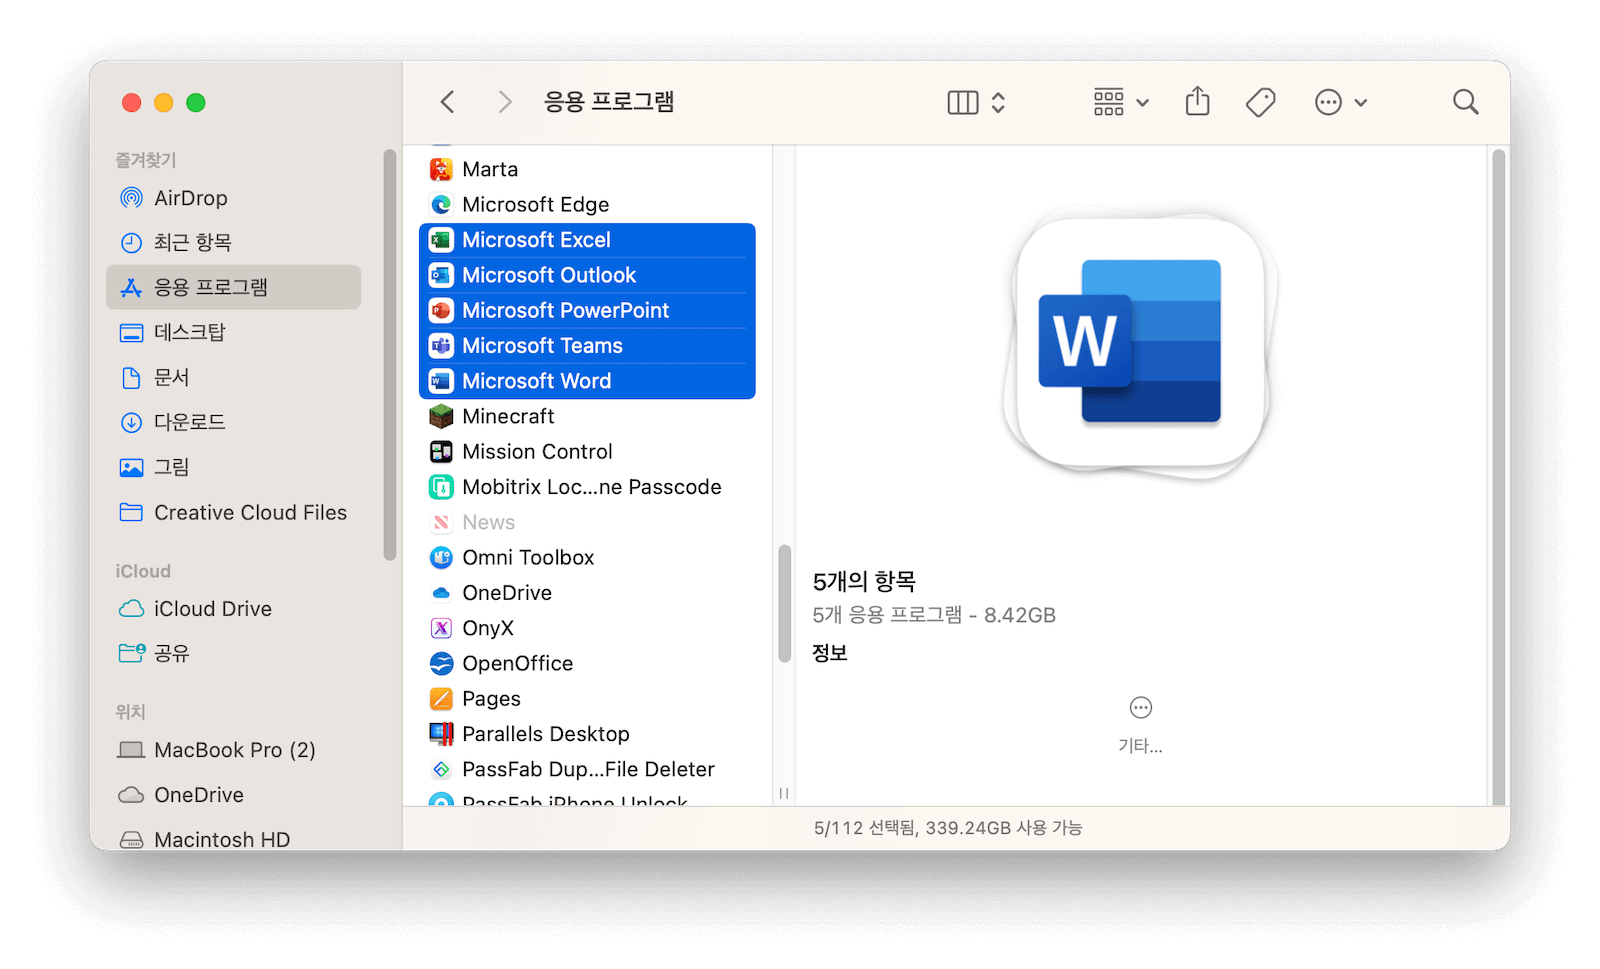The height and width of the screenshot is (969, 1600).
Task: Click the Tag toolbar icon
Action: (1261, 102)
